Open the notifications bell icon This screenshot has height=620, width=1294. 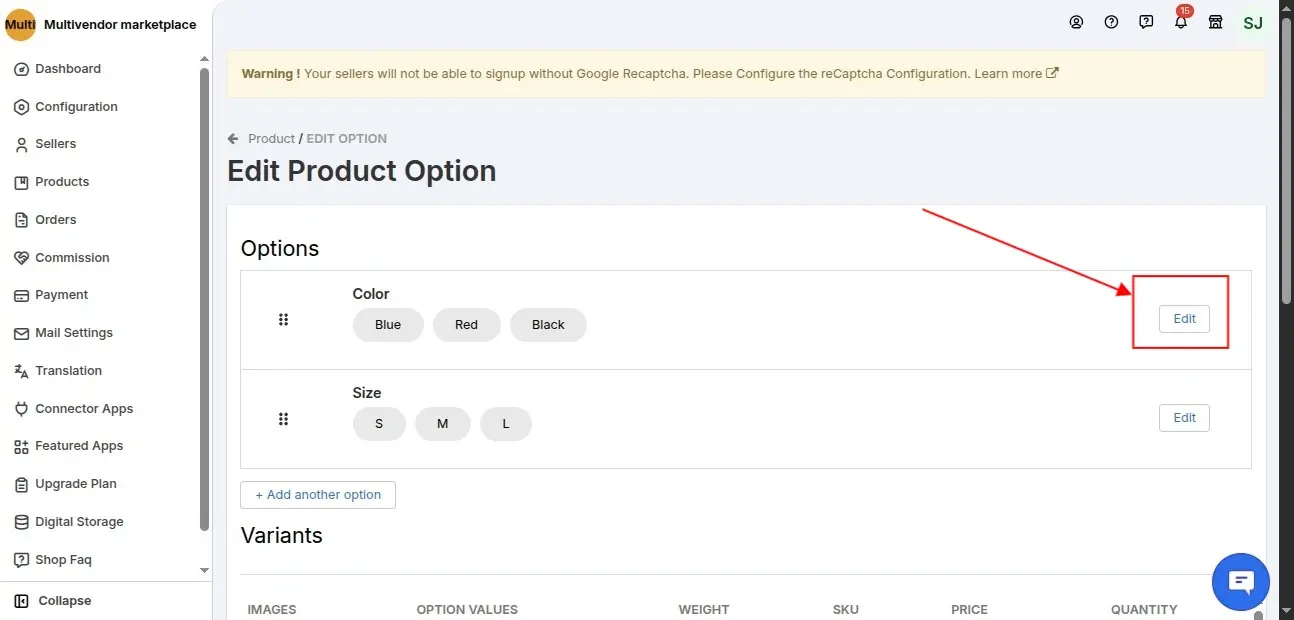point(1181,22)
